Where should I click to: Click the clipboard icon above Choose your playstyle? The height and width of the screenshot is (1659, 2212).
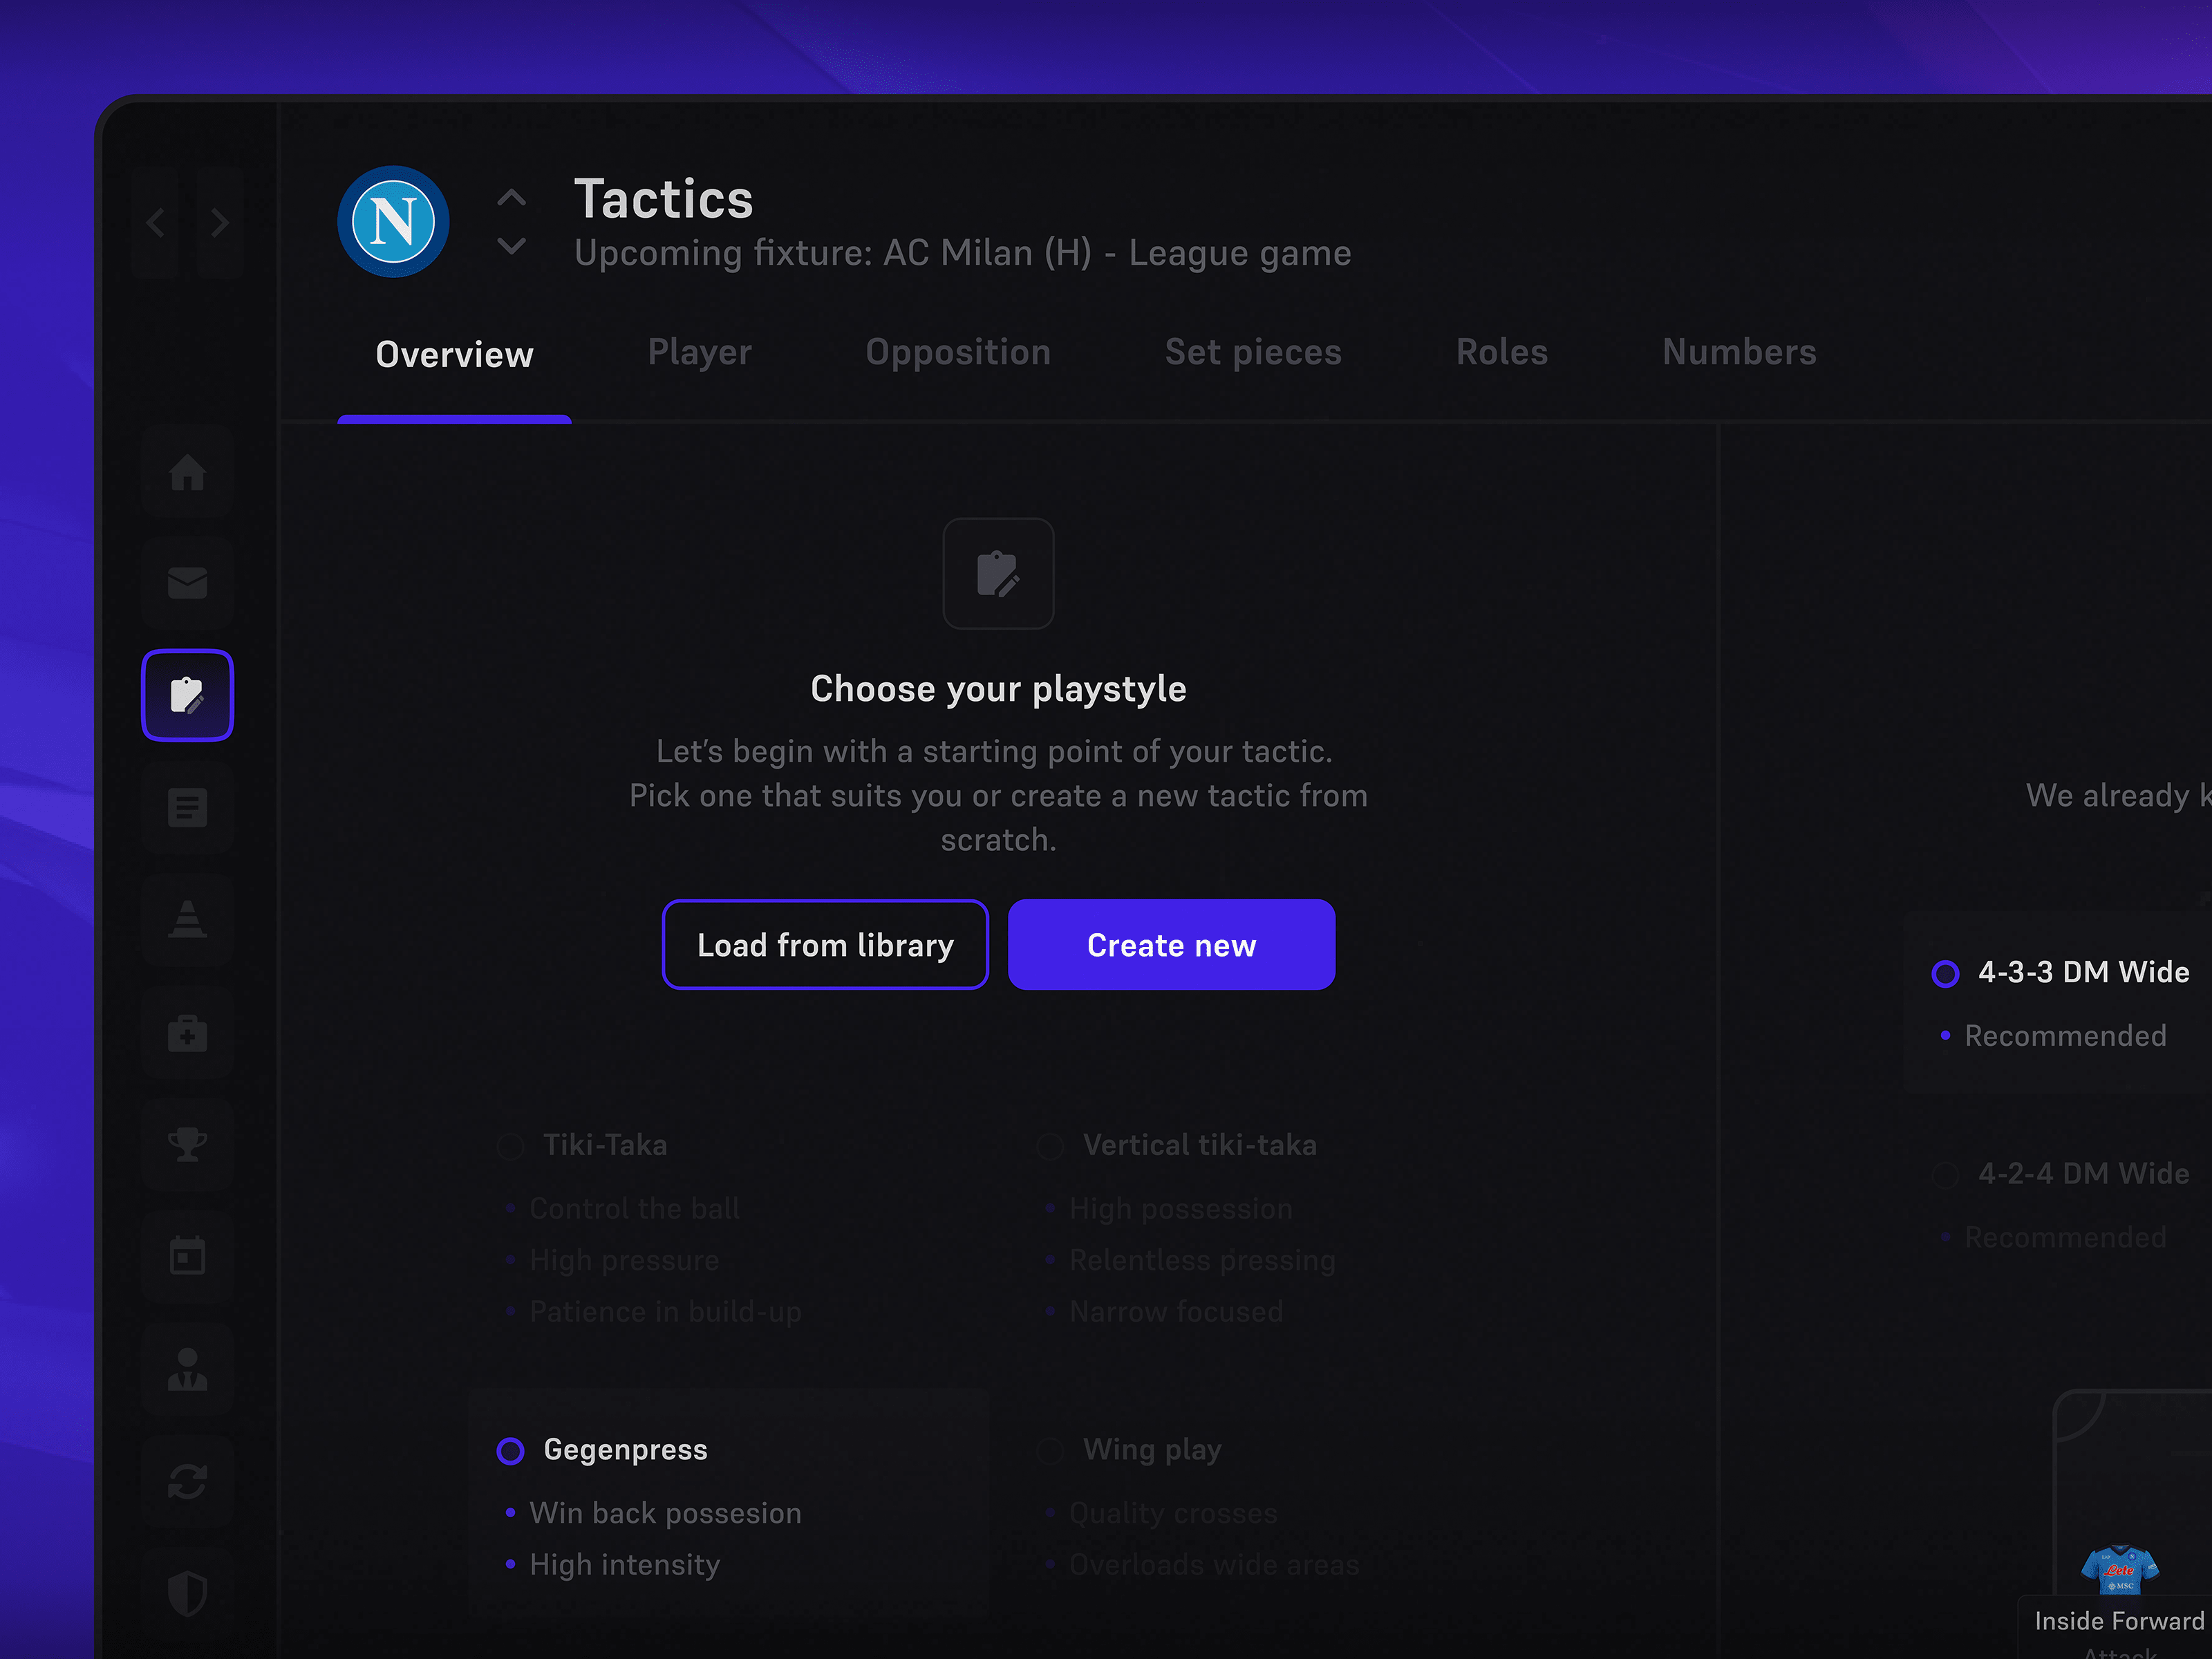[998, 574]
